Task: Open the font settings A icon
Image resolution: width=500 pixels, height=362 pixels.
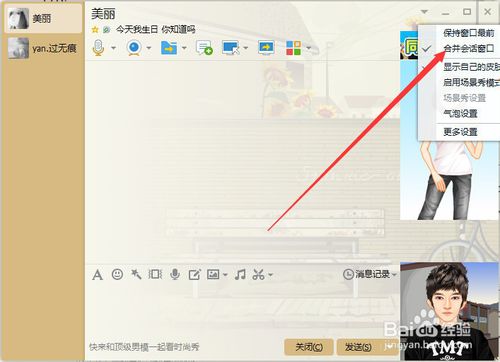Action: click(x=97, y=275)
